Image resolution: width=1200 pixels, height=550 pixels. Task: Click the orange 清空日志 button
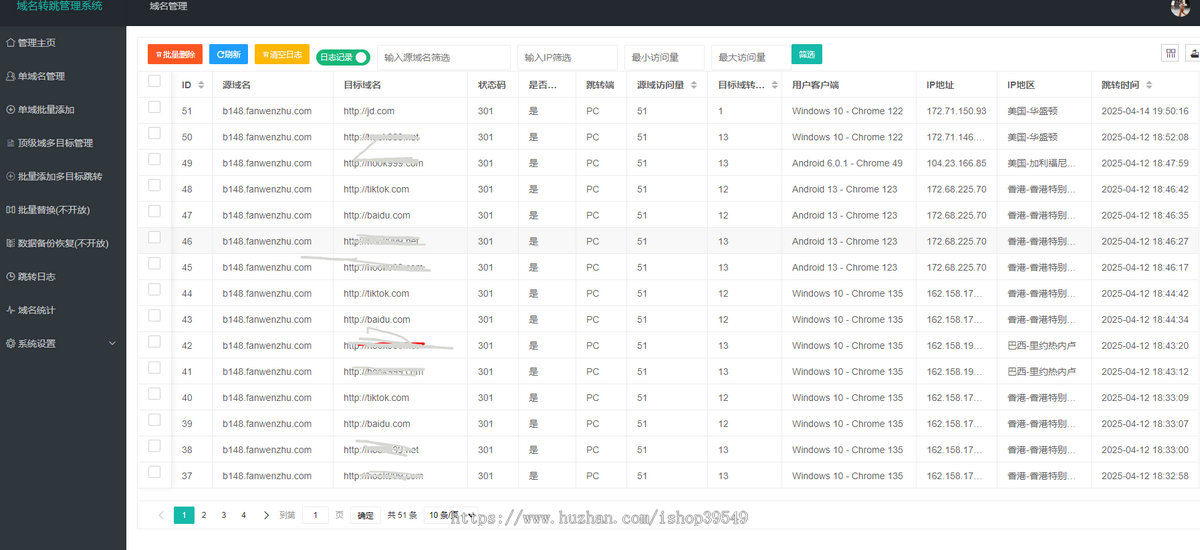pyautogui.click(x=282, y=54)
